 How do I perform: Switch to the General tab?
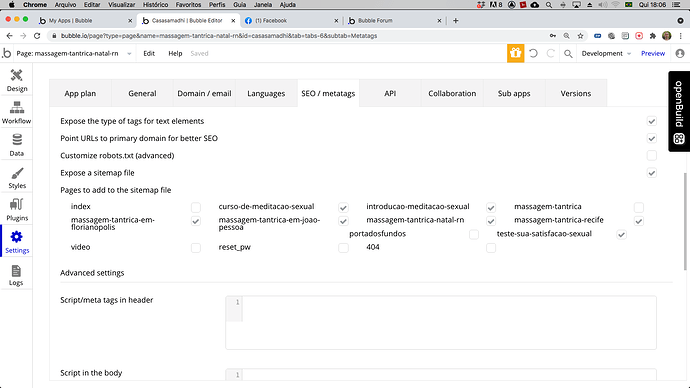(142, 93)
